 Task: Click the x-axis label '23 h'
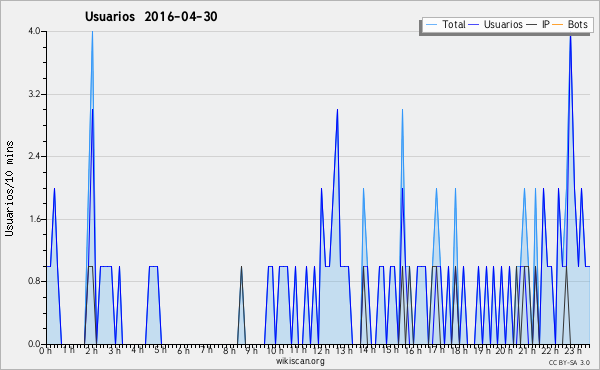point(574,350)
